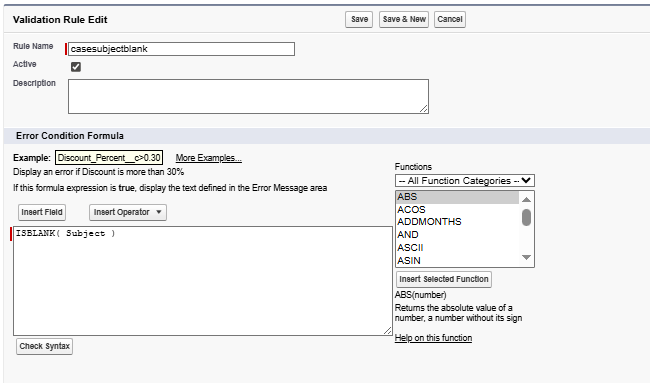
Task: Choose ACOS from the functions list
Action: pos(457,210)
